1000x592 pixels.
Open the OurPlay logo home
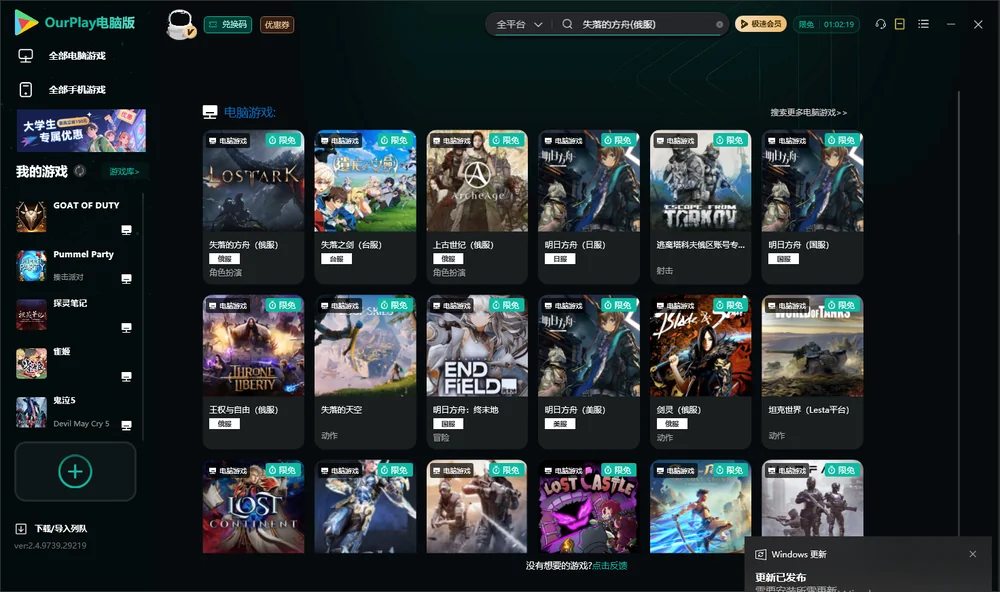[75, 23]
